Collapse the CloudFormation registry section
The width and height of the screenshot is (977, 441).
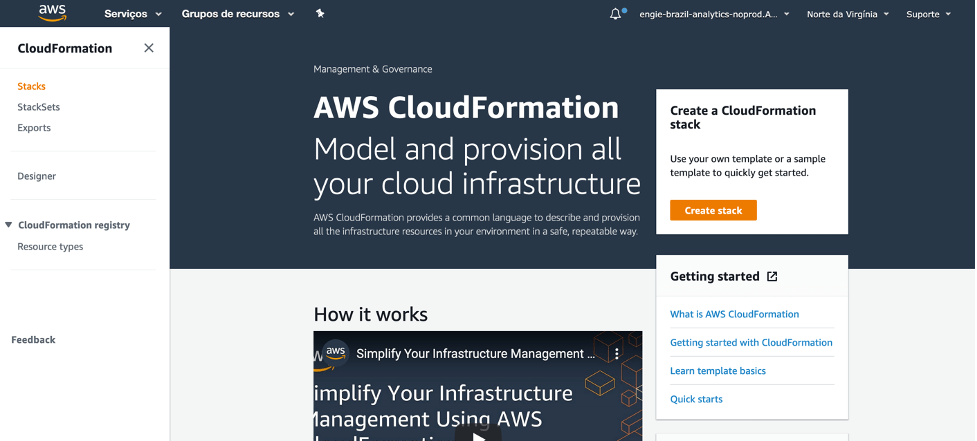click(x=8, y=225)
